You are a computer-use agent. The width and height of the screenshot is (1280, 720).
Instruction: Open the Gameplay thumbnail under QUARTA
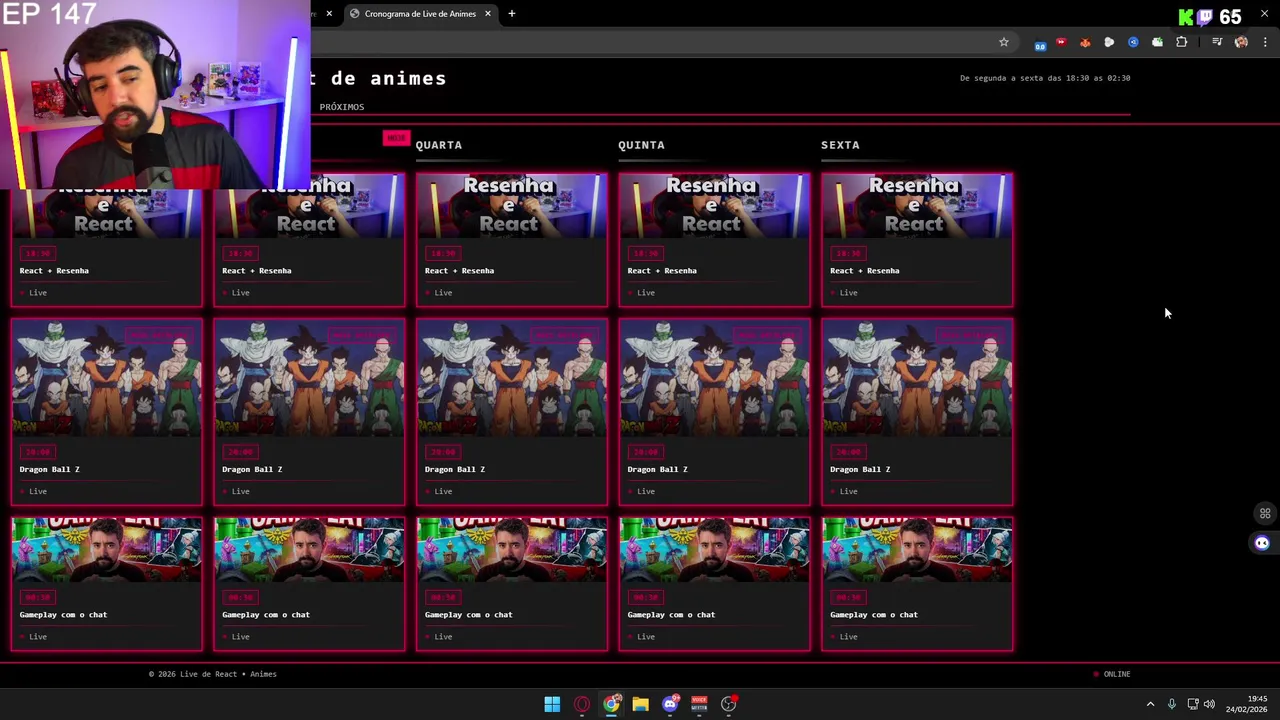click(x=511, y=550)
